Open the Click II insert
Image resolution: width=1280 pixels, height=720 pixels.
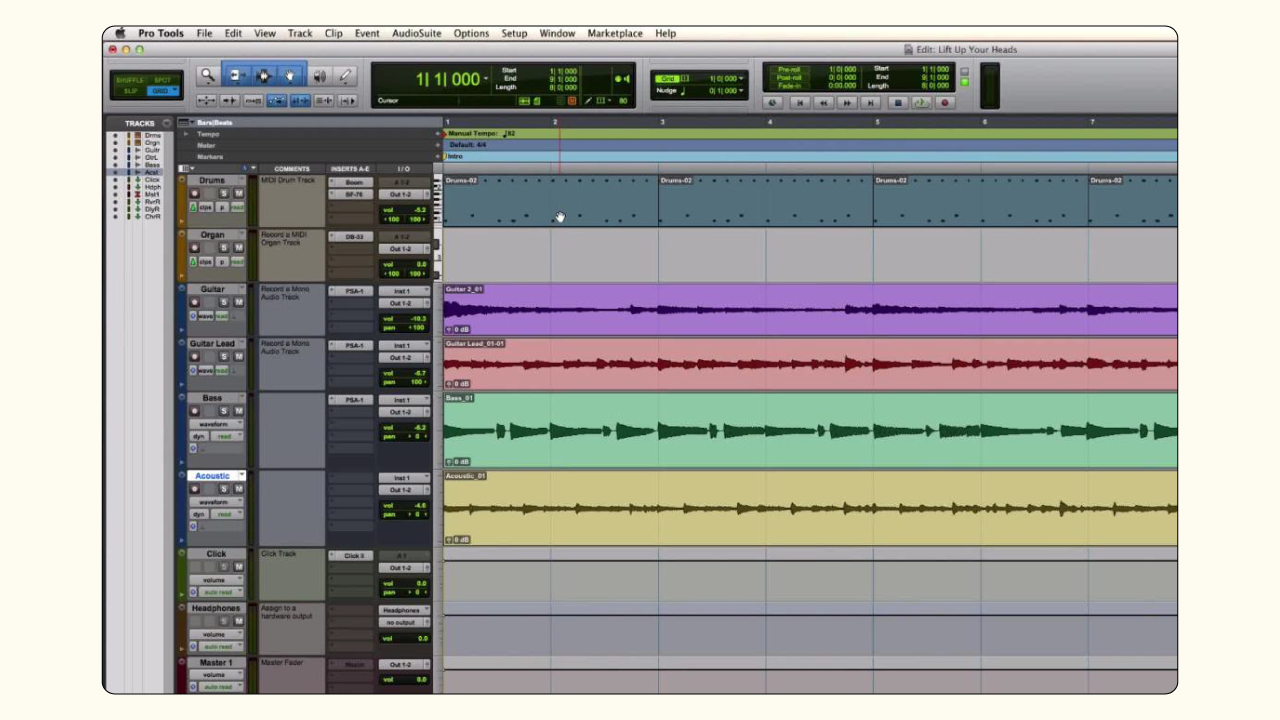(x=352, y=556)
